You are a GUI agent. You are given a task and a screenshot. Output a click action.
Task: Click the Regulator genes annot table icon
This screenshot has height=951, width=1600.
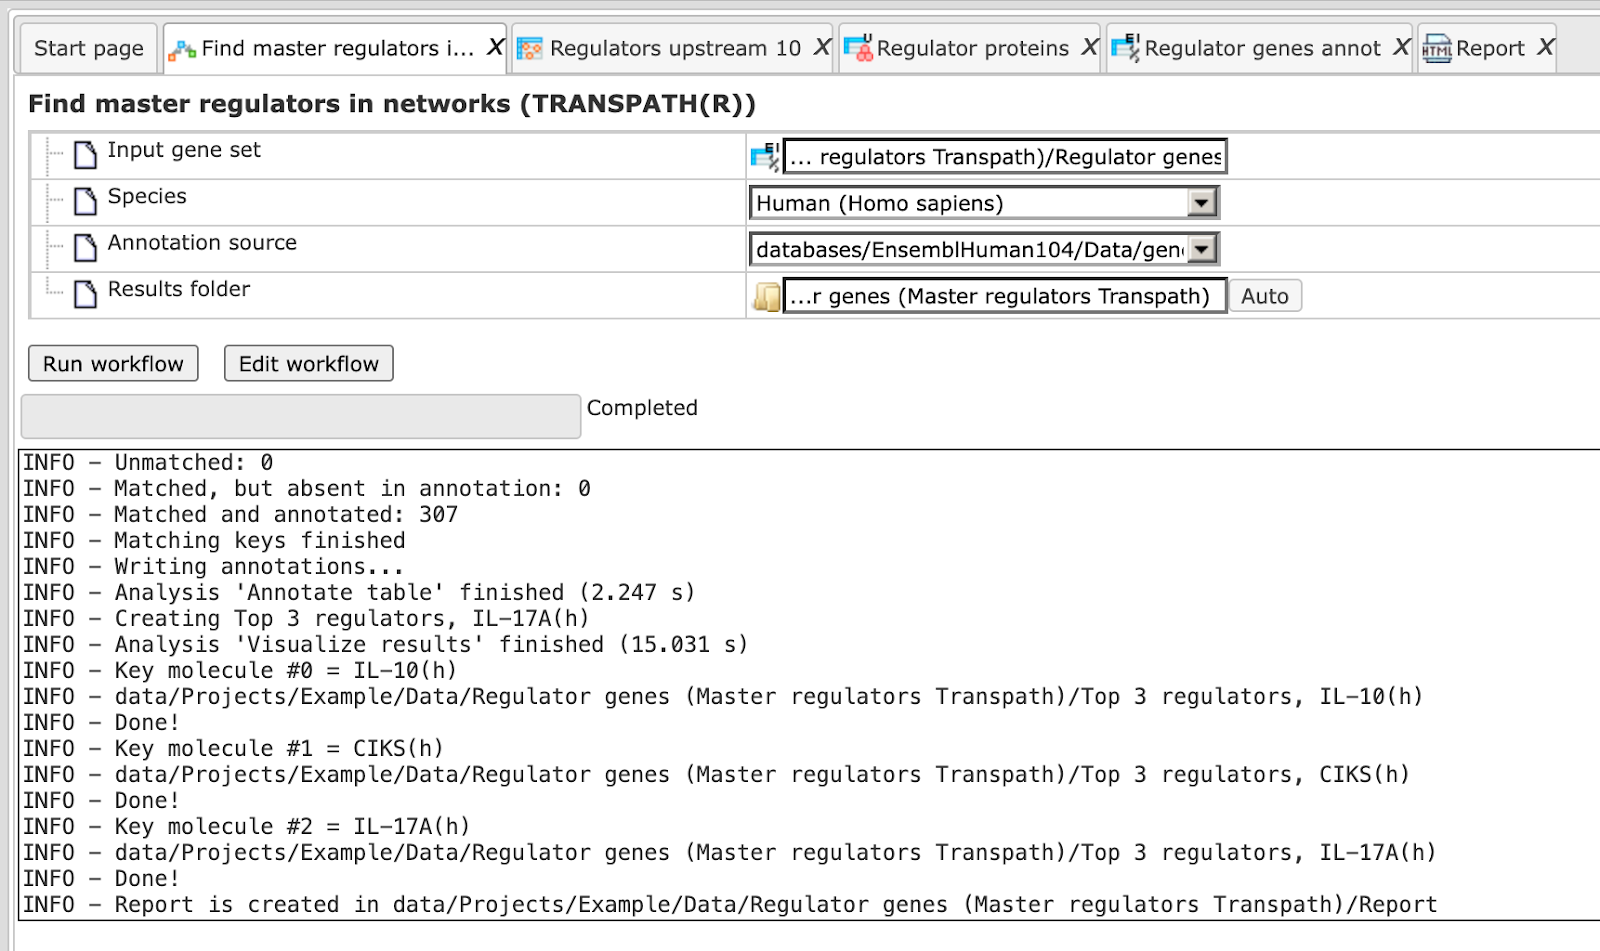[1126, 47]
